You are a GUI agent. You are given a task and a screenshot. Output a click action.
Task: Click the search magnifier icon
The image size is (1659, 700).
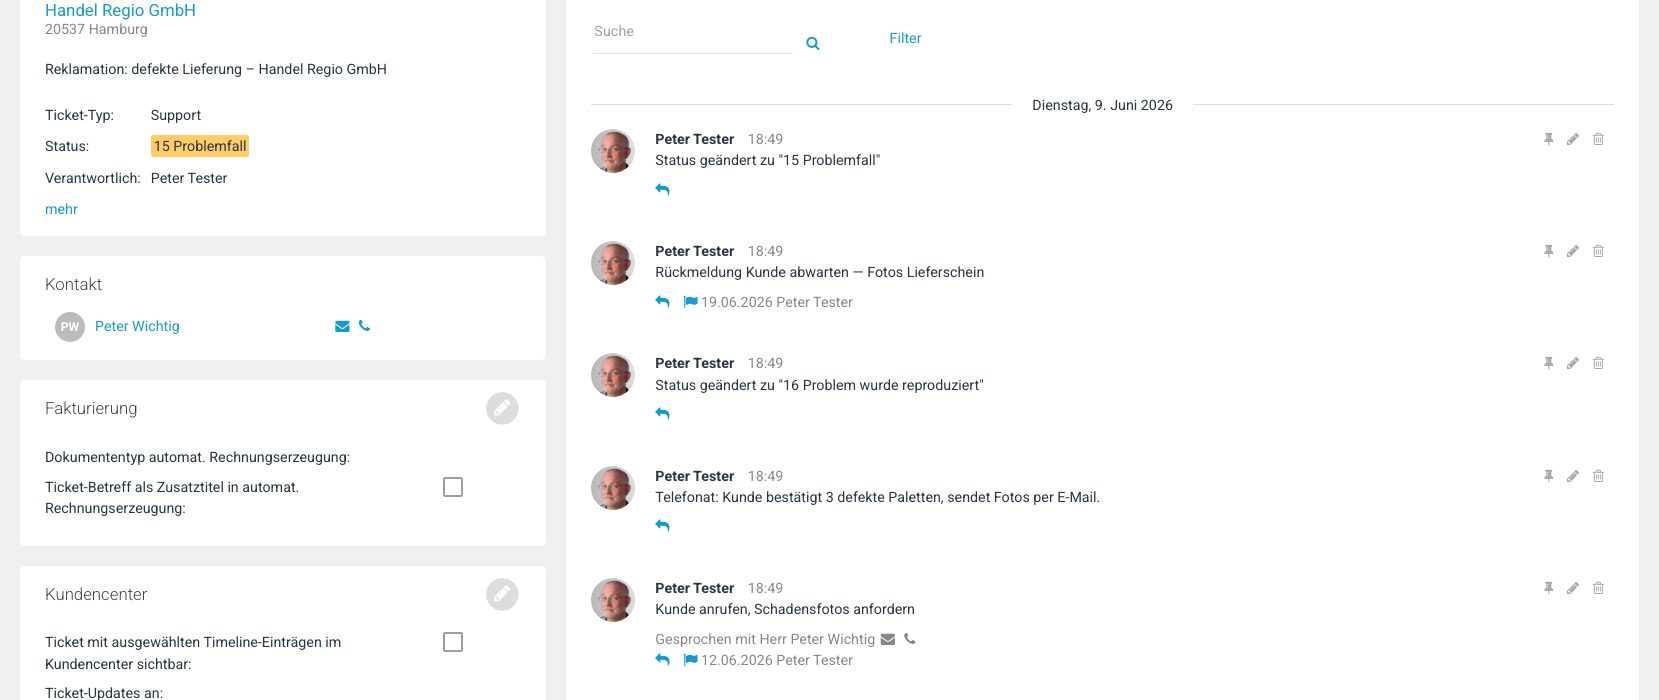click(813, 43)
